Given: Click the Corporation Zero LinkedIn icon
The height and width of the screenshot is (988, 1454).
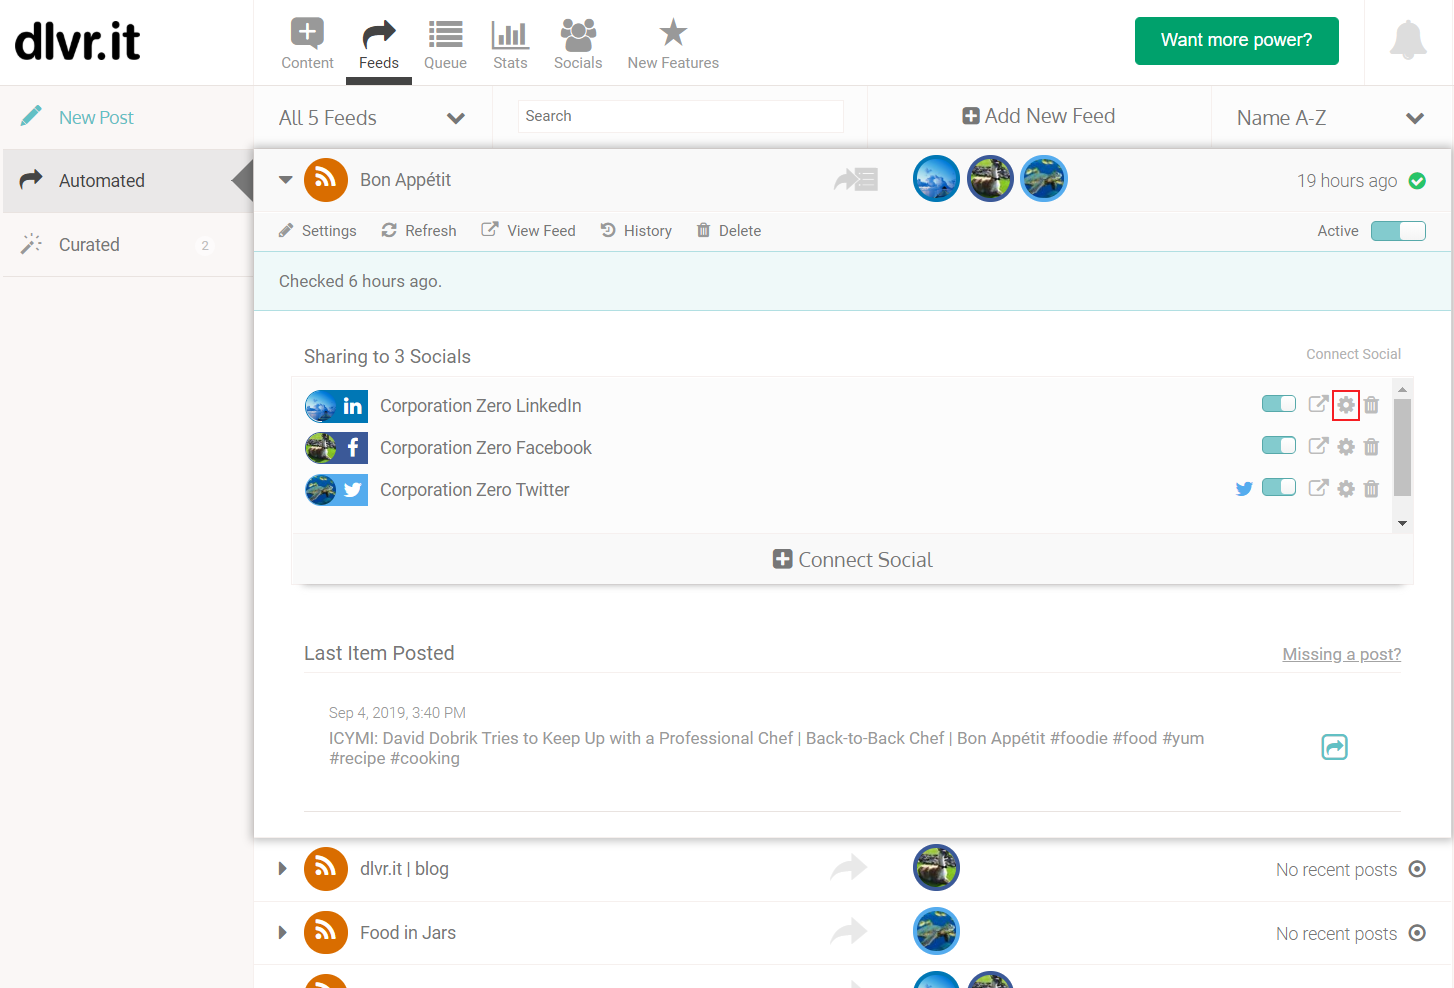Looking at the screenshot, I should click(x=336, y=406).
